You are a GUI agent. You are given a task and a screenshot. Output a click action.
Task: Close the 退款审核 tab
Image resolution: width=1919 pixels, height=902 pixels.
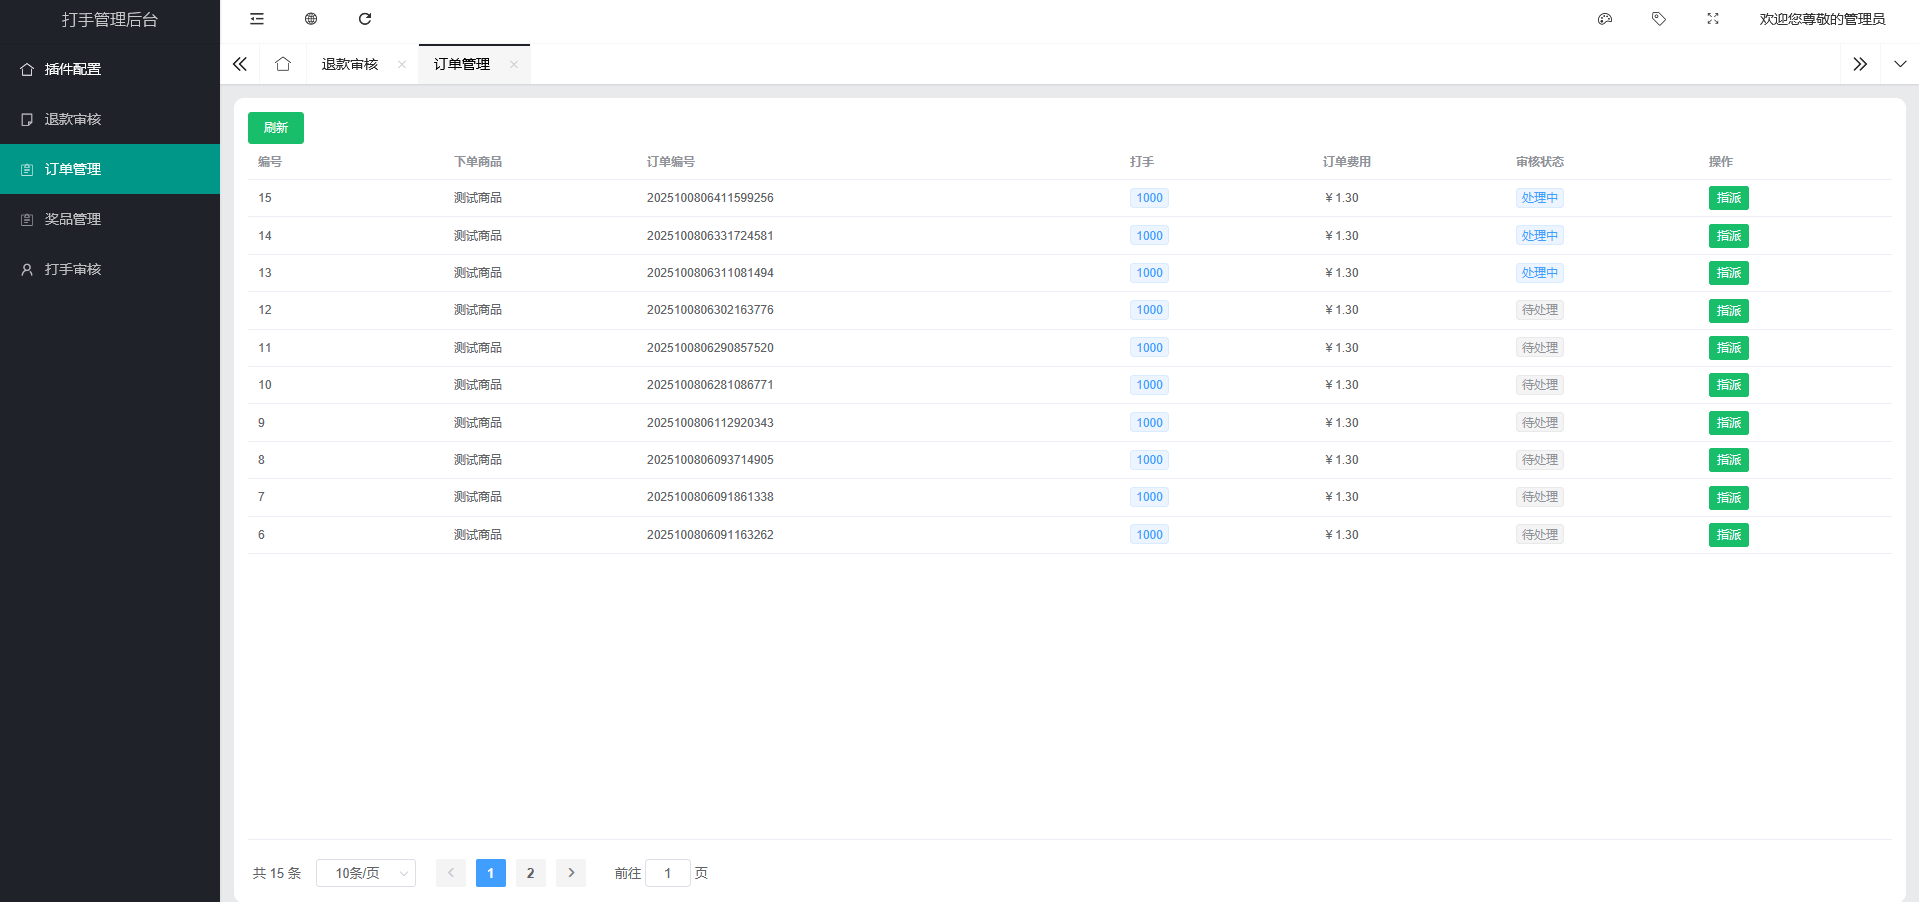coord(402,64)
